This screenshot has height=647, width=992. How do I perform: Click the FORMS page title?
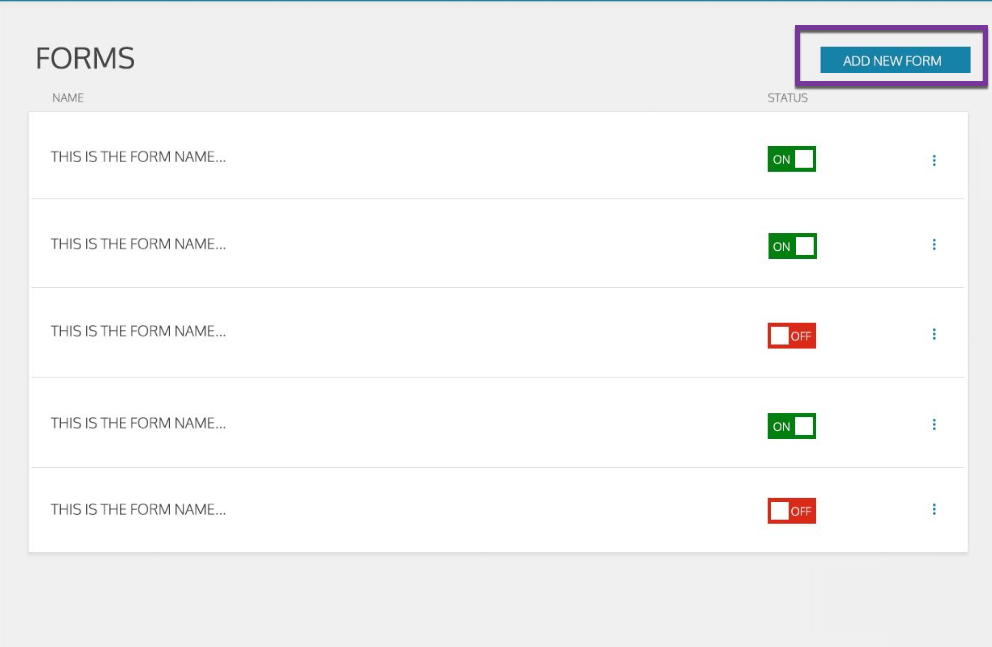[85, 58]
